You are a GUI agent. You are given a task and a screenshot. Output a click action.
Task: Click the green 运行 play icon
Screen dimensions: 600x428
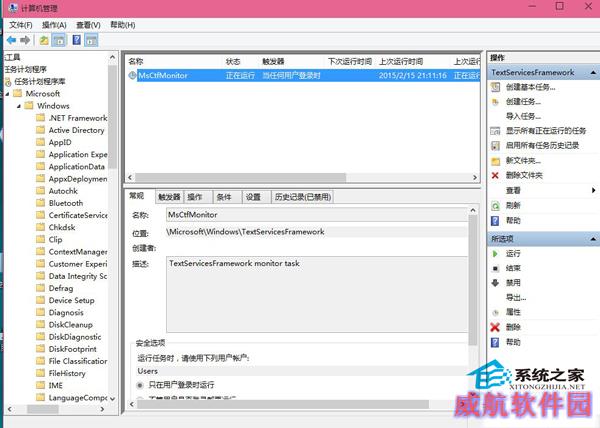(x=495, y=254)
